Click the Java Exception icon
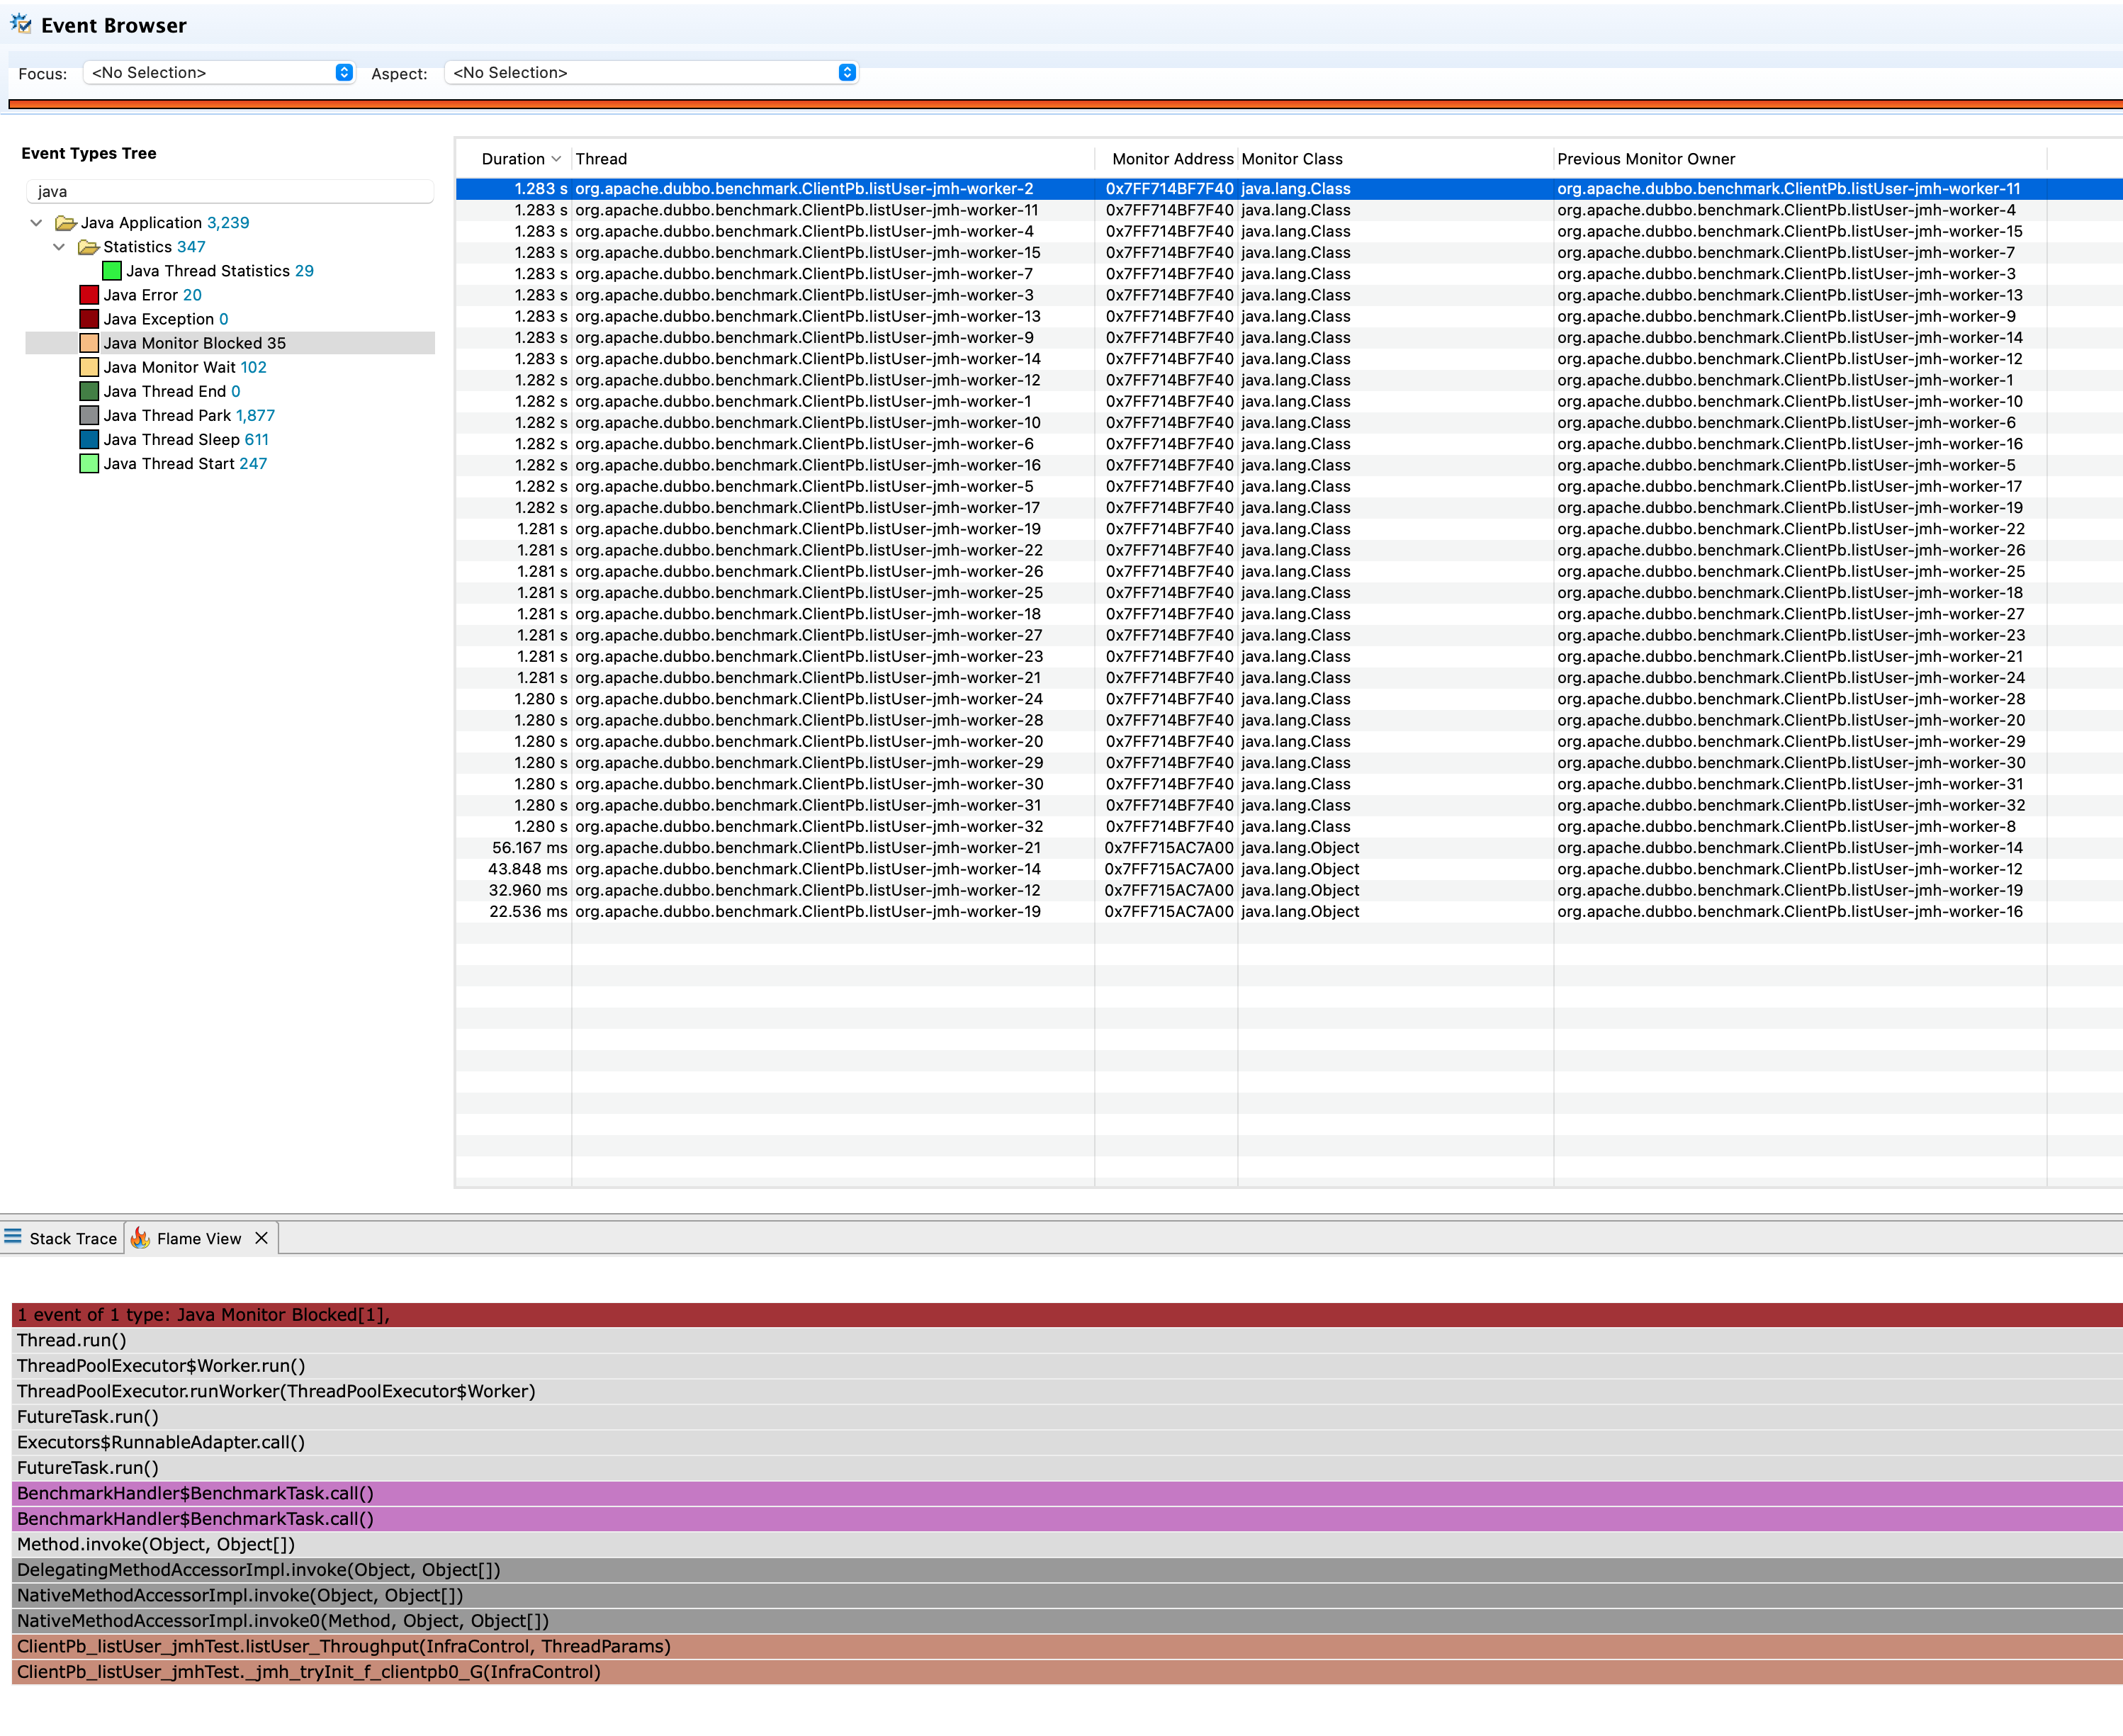Viewport: 2123px width, 1736px height. point(88,319)
